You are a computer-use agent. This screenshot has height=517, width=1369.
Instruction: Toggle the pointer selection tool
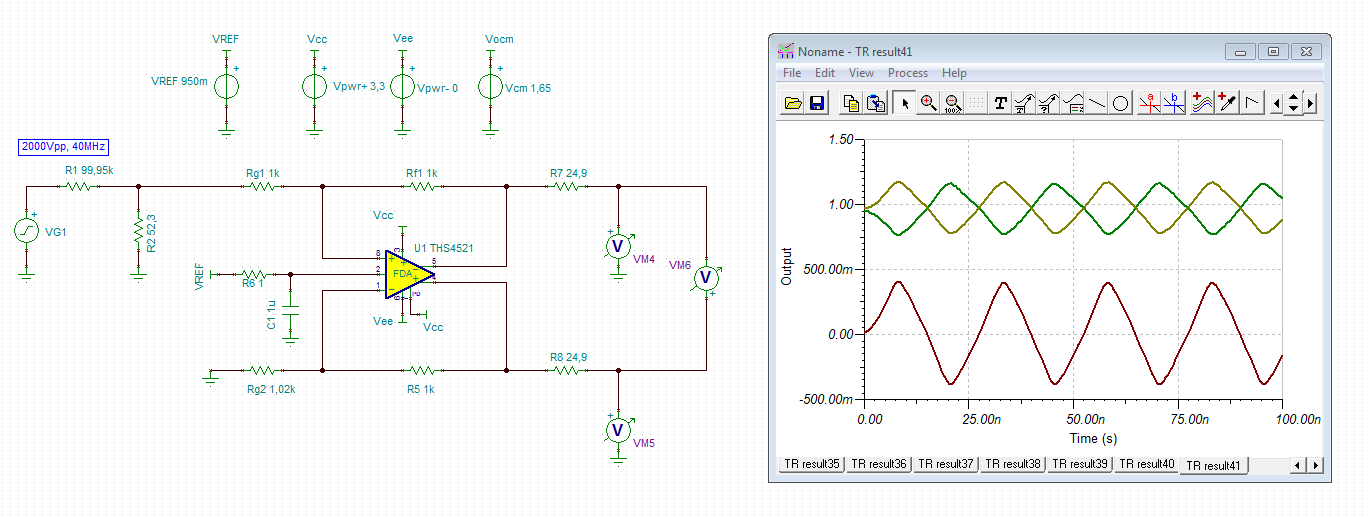(904, 102)
